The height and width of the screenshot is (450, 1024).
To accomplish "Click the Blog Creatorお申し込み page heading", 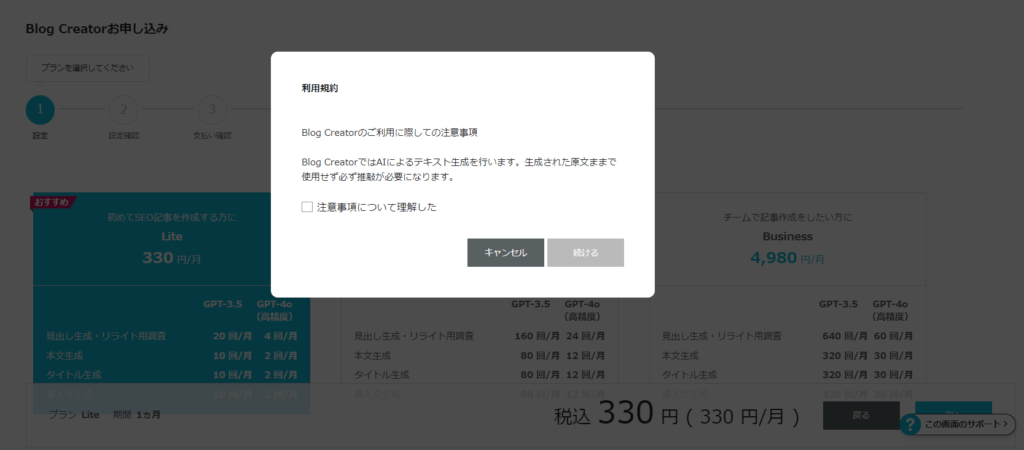I will click(x=97, y=28).
